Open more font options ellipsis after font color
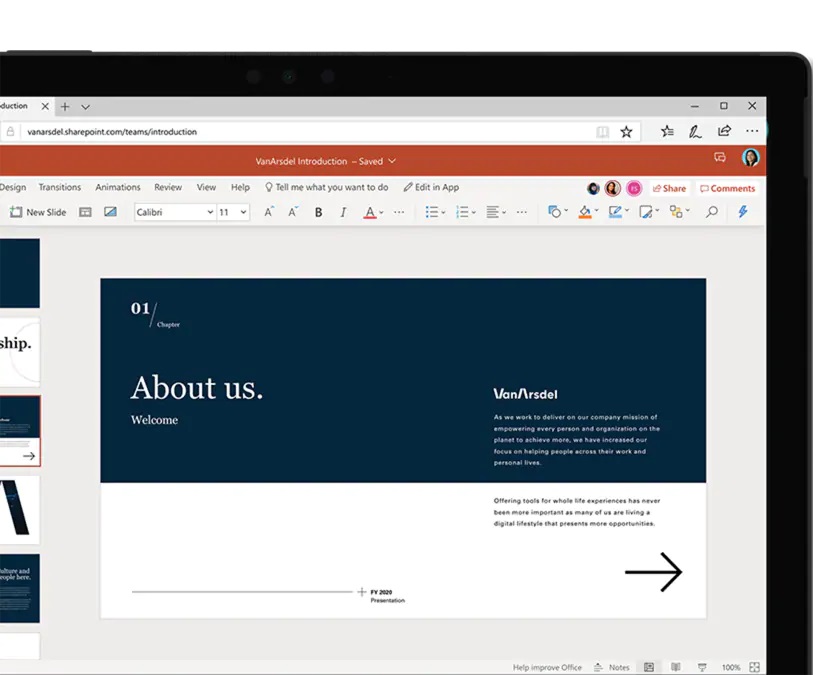Viewport: 830px width, 675px height. click(x=399, y=212)
